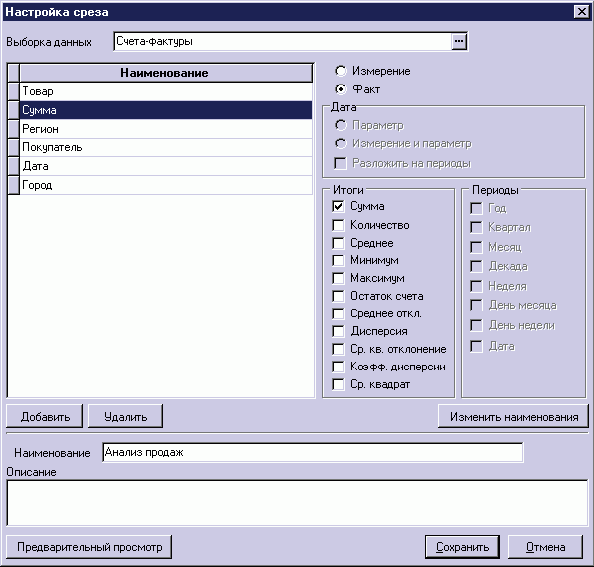Click the Предварительный просмотр button
The height and width of the screenshot is (567, 594).
coord(89,547)
